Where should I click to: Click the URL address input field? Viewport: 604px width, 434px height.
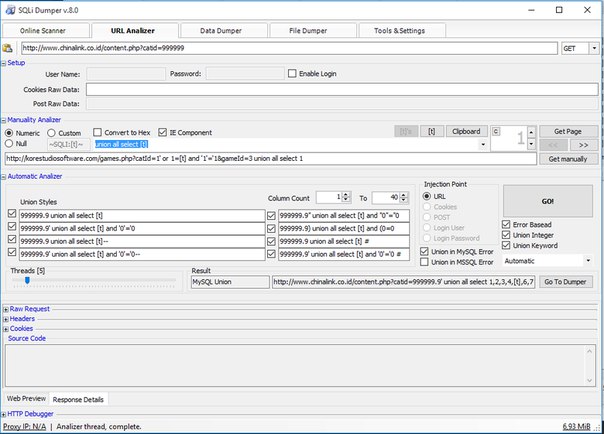tap(289, 48)
